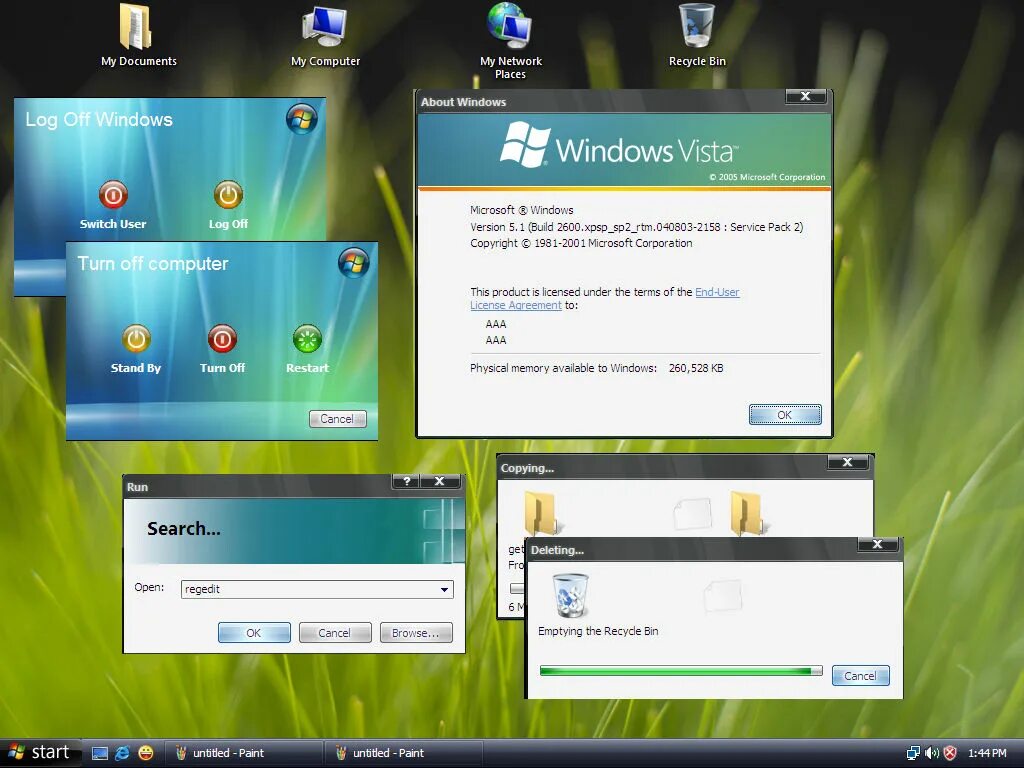Click Cancel in the Deleting dialog
The width and height of the screenshot is (1024, 768).
coord(861,676)
